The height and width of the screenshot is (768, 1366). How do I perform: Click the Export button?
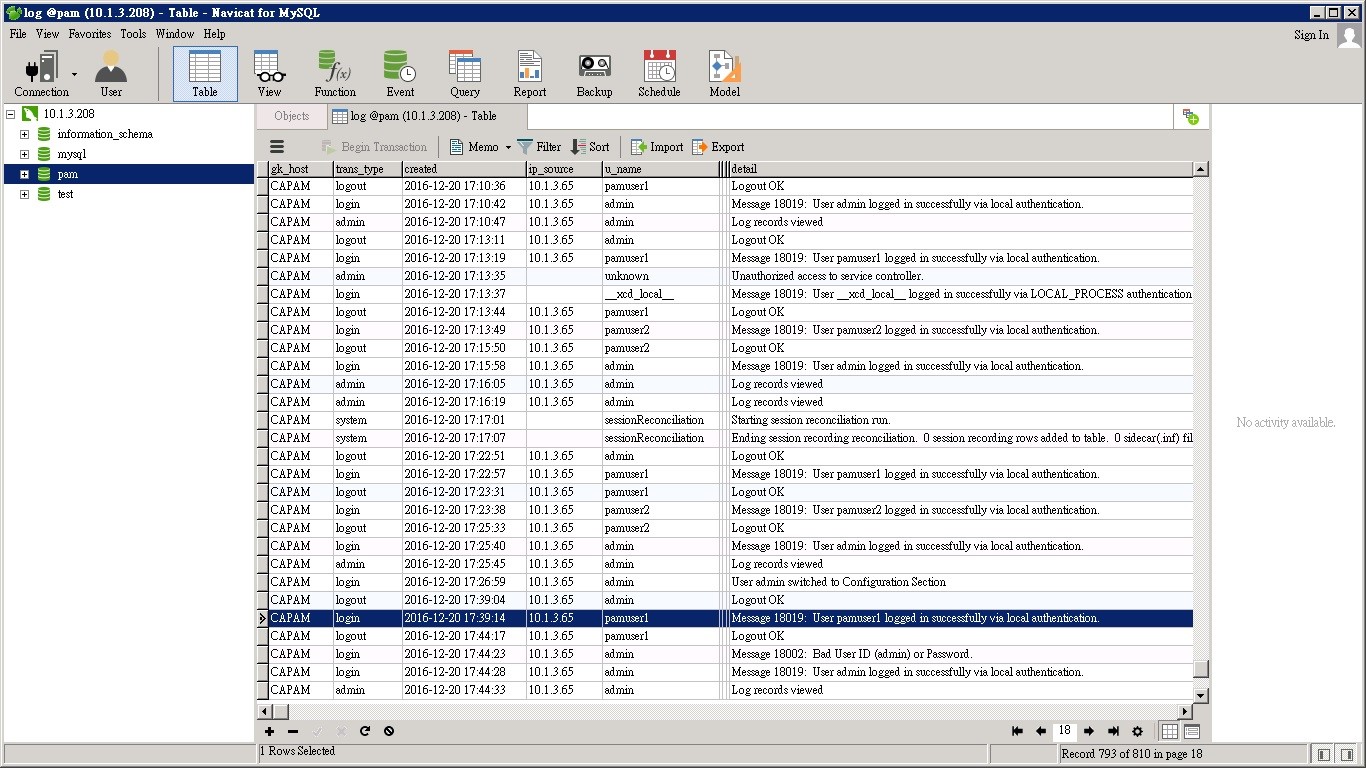click(x=718, y=147)
